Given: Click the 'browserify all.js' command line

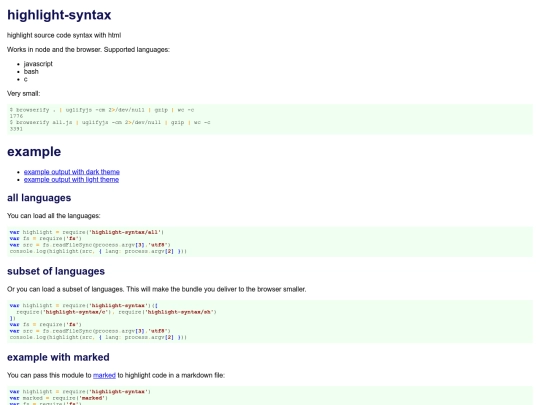Looking at the screenshot, I should tap(110, 122).
